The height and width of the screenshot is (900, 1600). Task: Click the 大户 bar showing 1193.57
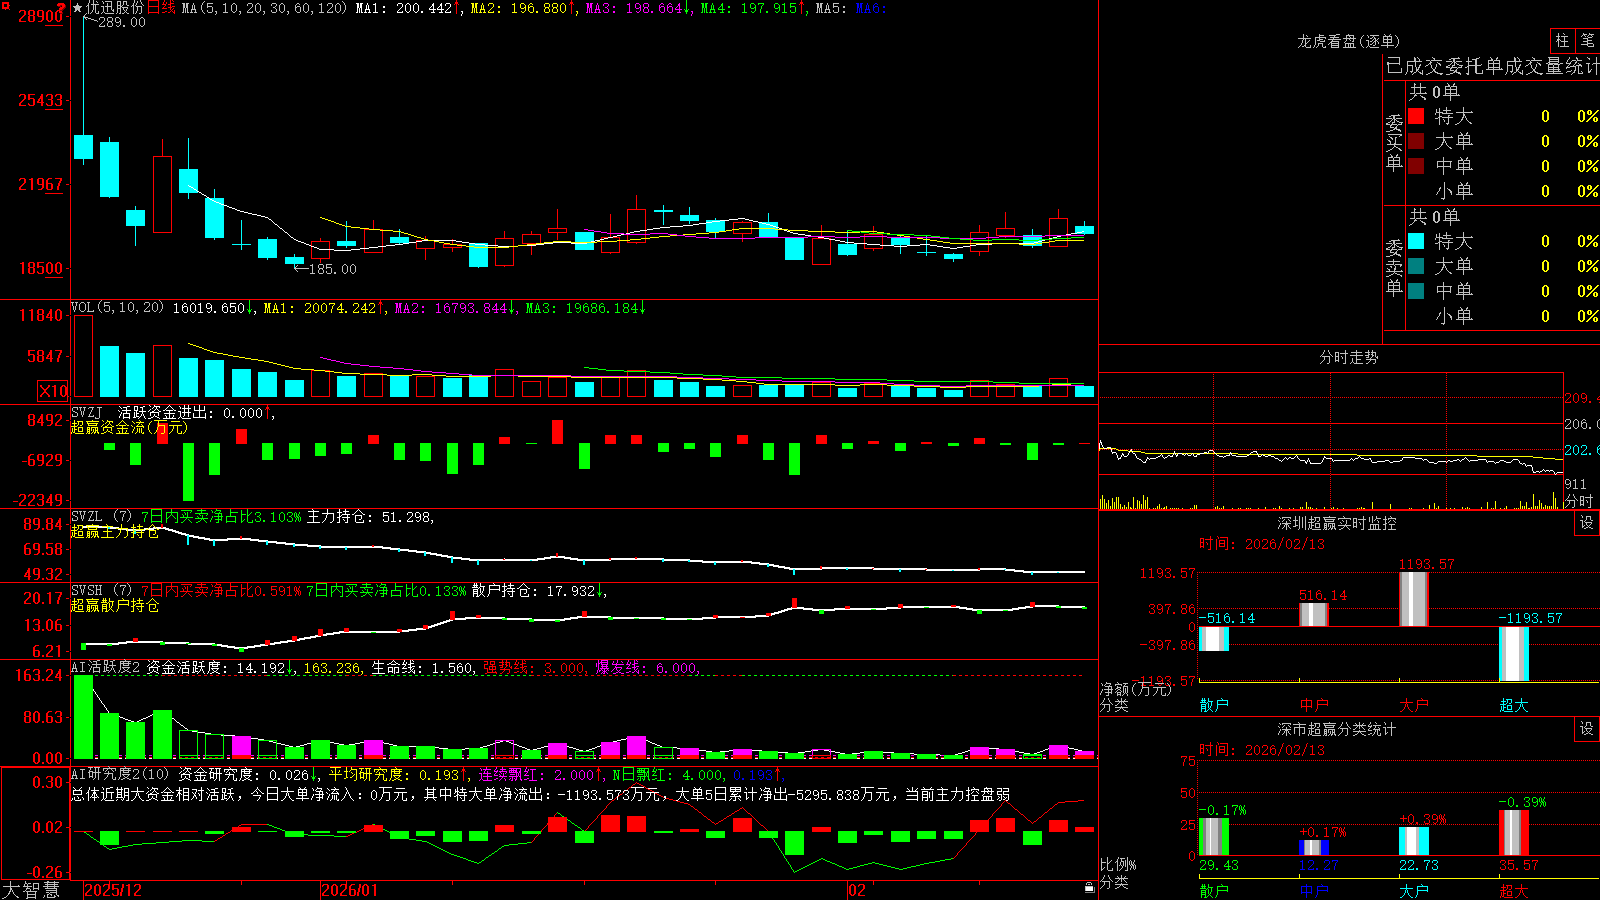click(1414, 600)
